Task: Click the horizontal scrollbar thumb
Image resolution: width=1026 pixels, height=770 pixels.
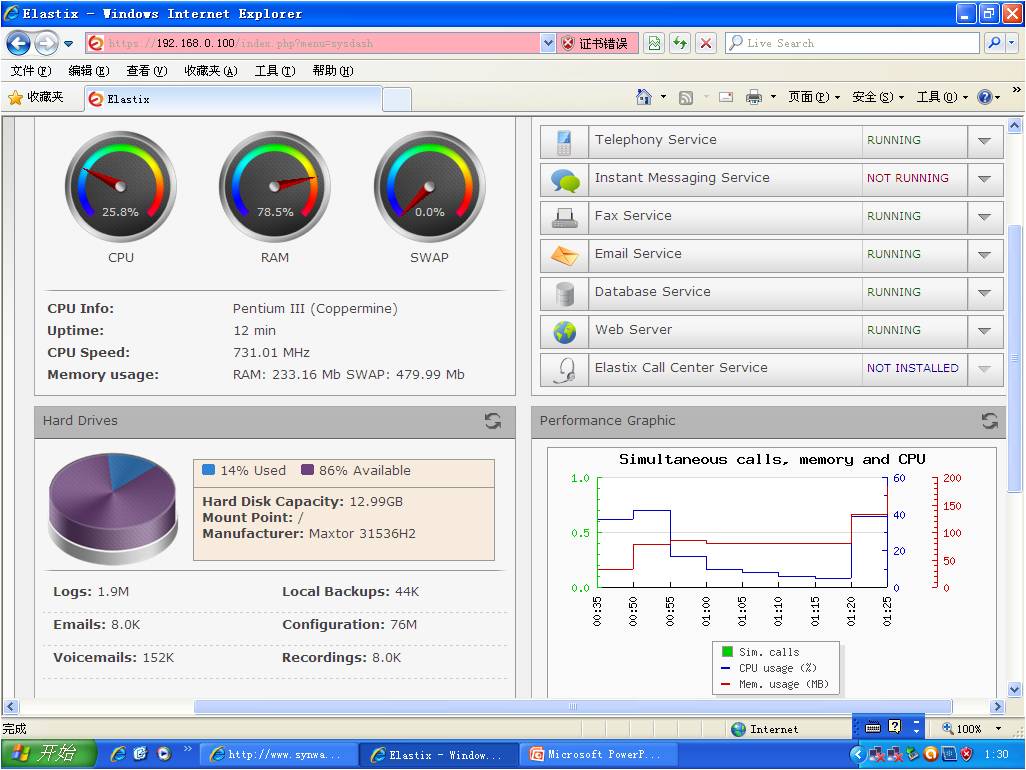Action: (573, 706)
